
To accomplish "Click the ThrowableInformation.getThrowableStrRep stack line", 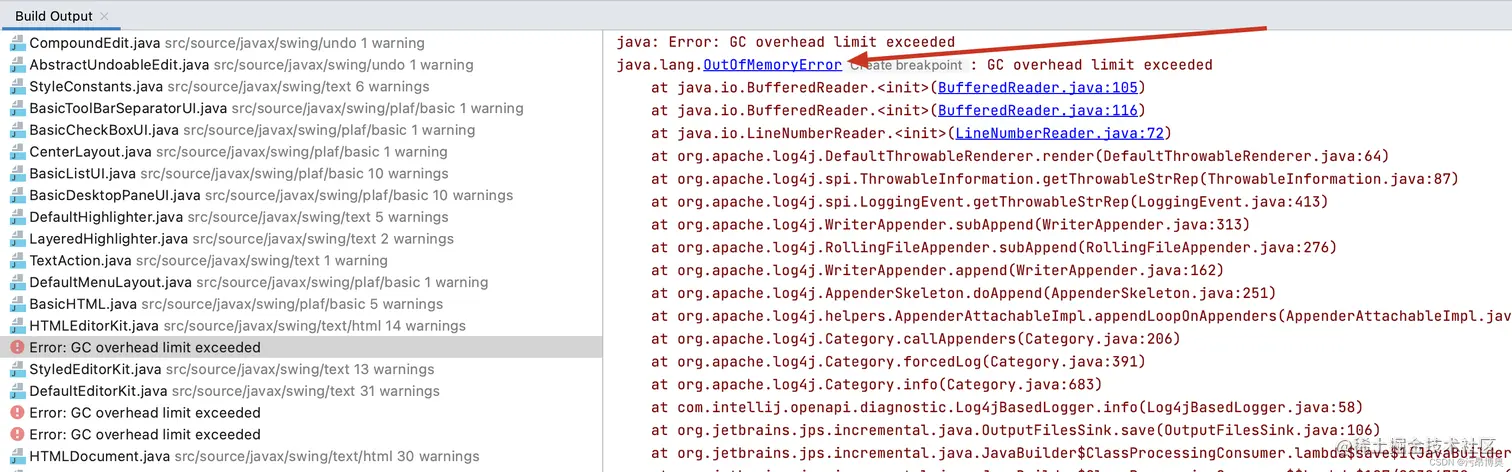I will [1055, 179].
